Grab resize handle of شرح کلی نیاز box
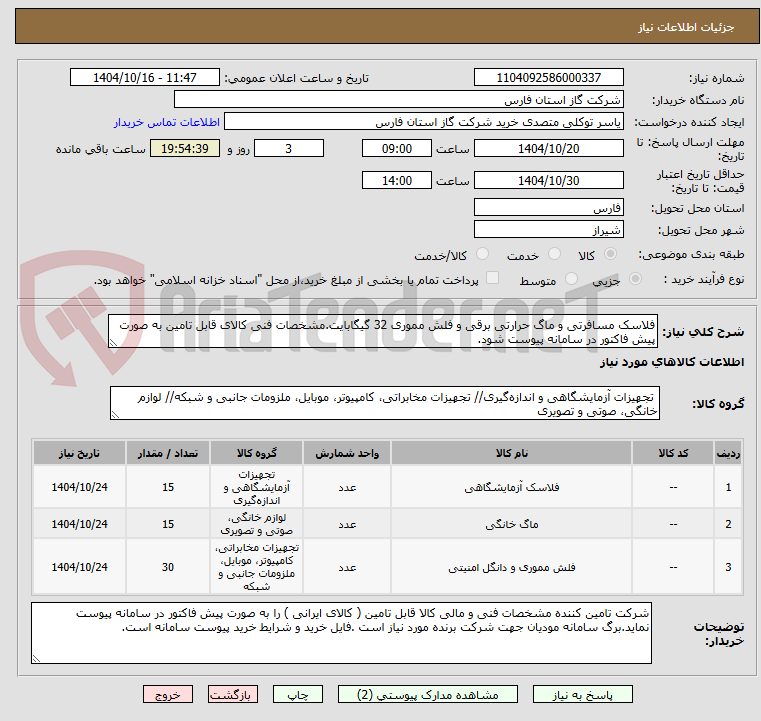 113,343
